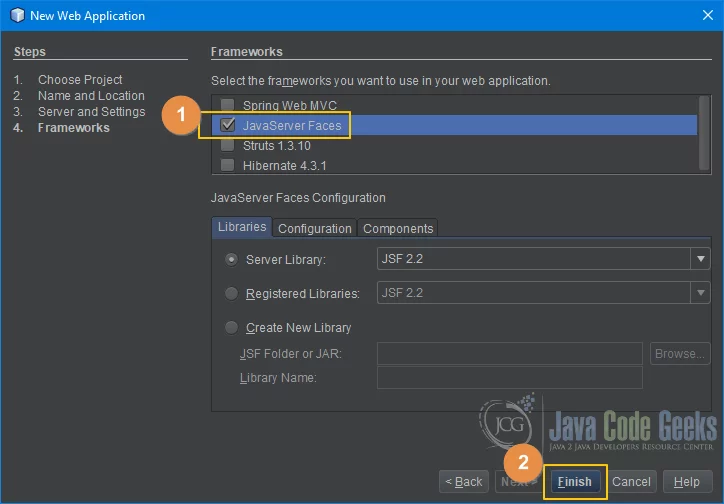Image resolution: width=724 pixels, height=504 pixels.
Task: Select the Spring Web MVC list row
Action: [x=454, y=105]
